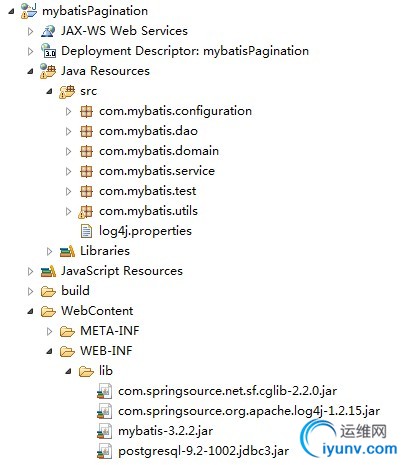Click the mybatisPagination project icon
Screen dimensions: 403x465
pyautogui.click(x=29, y=11)
